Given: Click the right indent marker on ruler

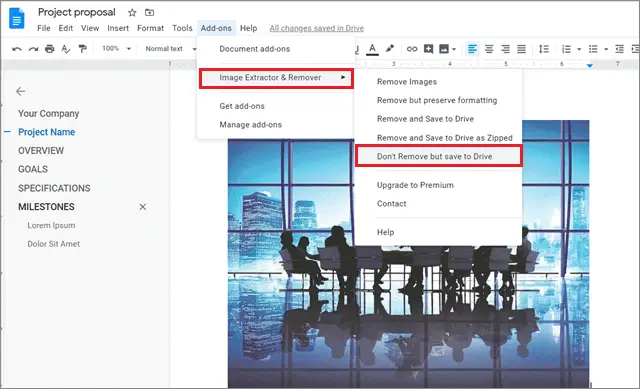Looking at the screenshot, I should point(589,65).
